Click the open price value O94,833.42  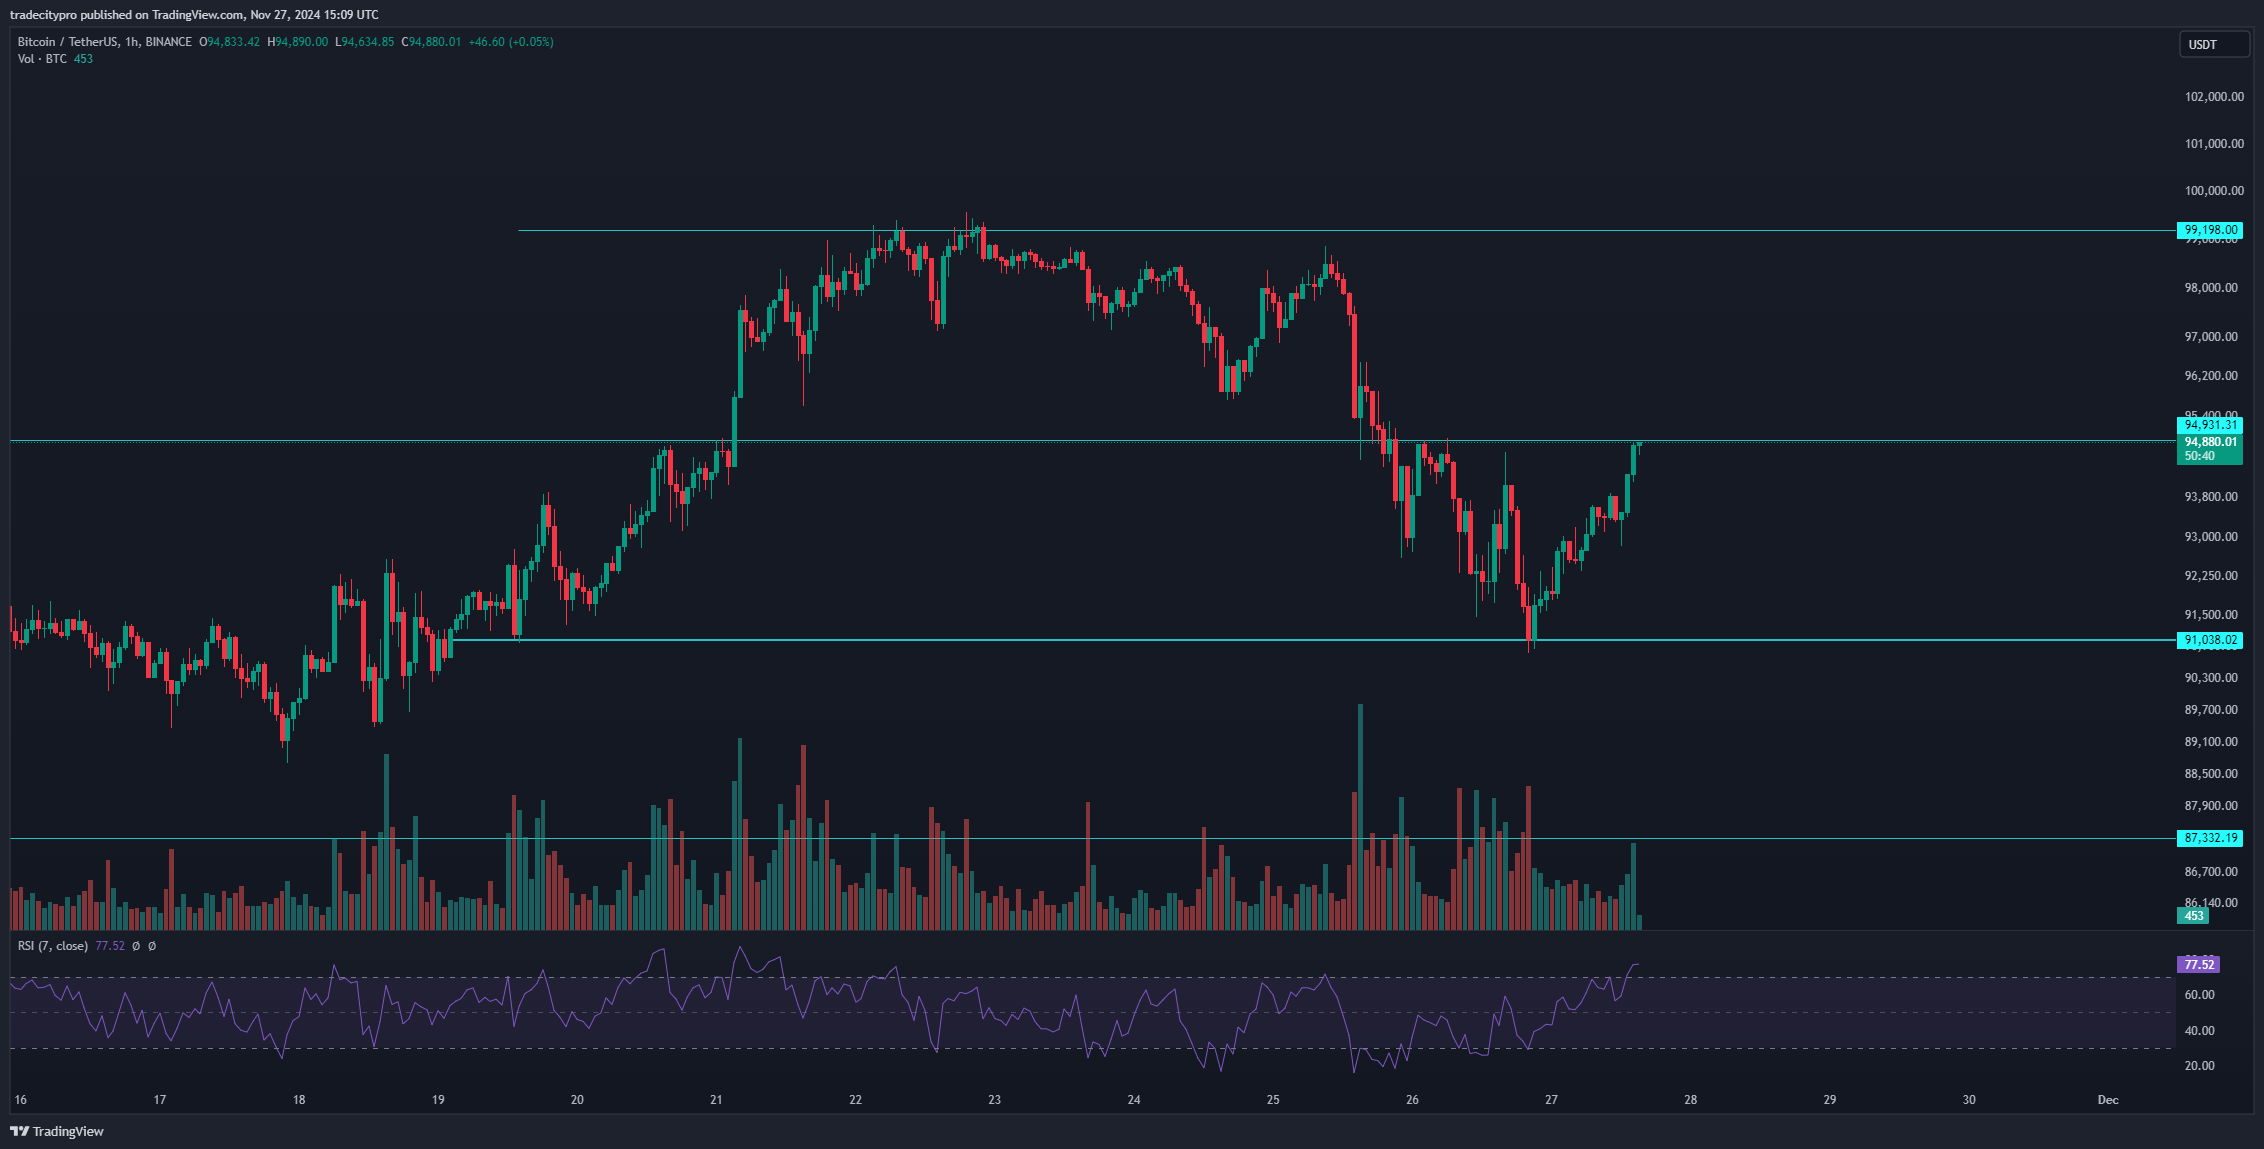coord(230,42)
